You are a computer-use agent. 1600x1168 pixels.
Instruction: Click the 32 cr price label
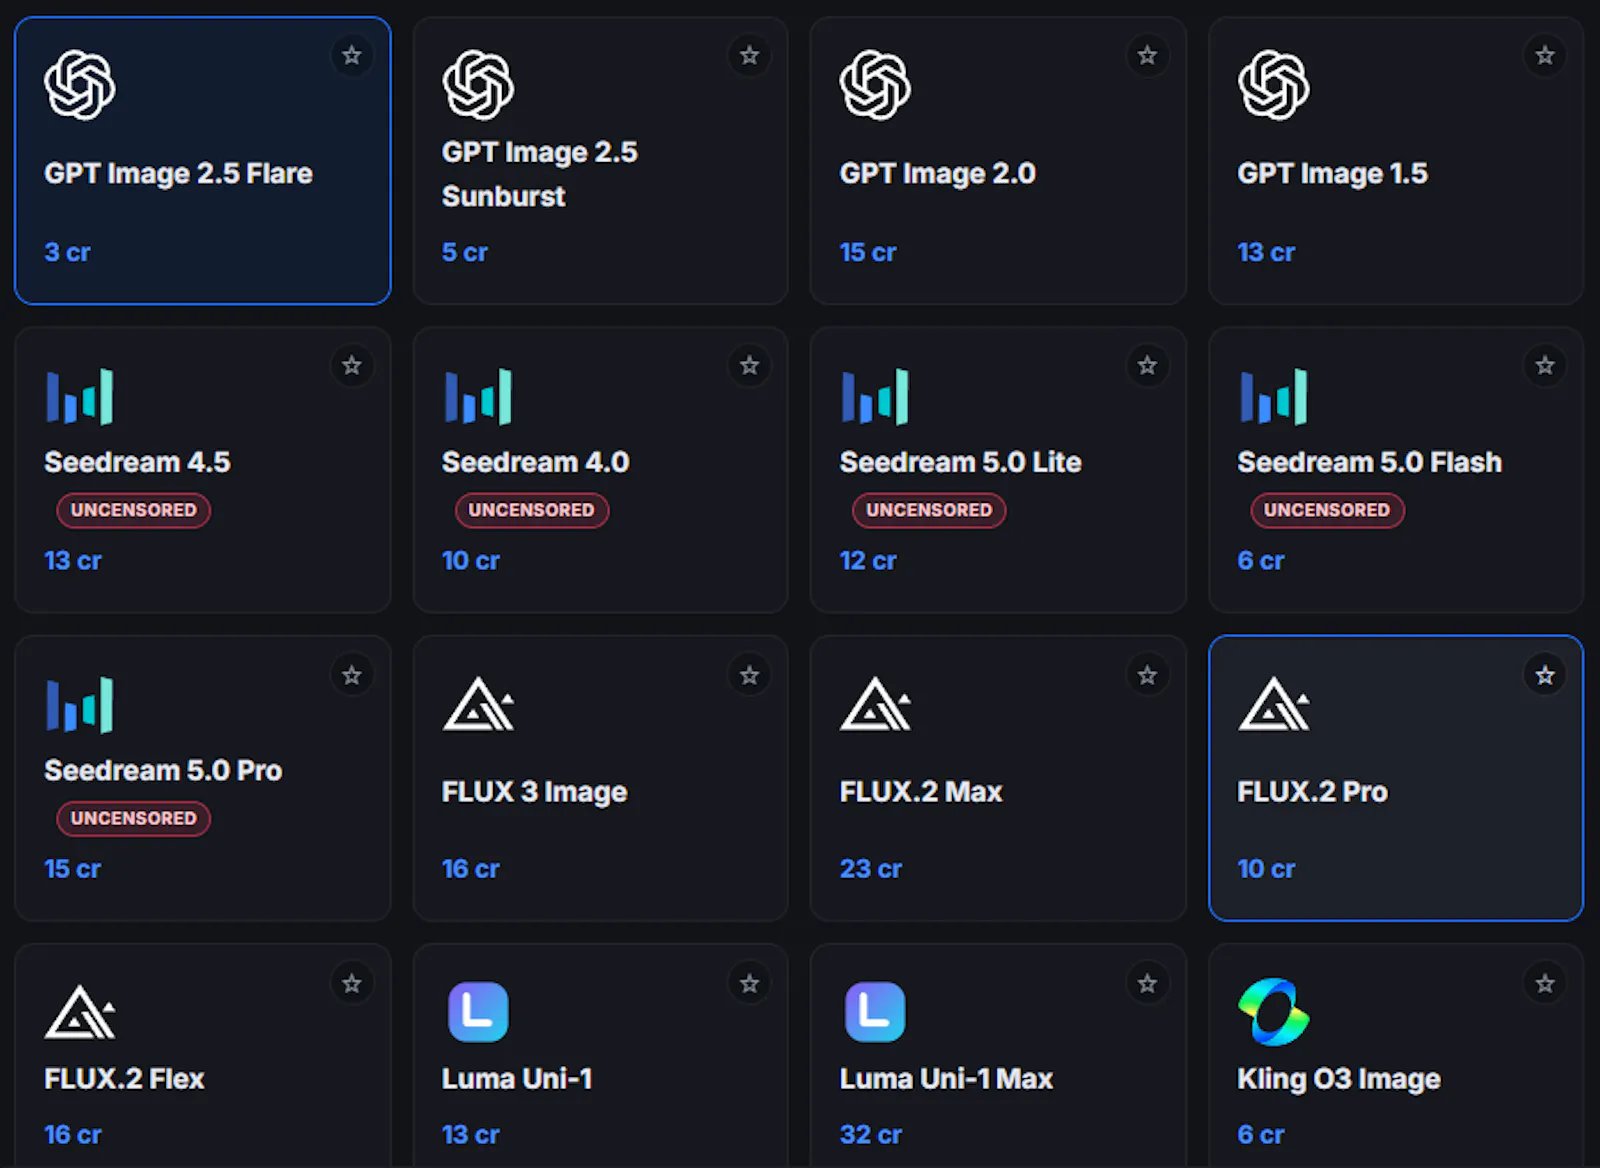(870, 1135)
